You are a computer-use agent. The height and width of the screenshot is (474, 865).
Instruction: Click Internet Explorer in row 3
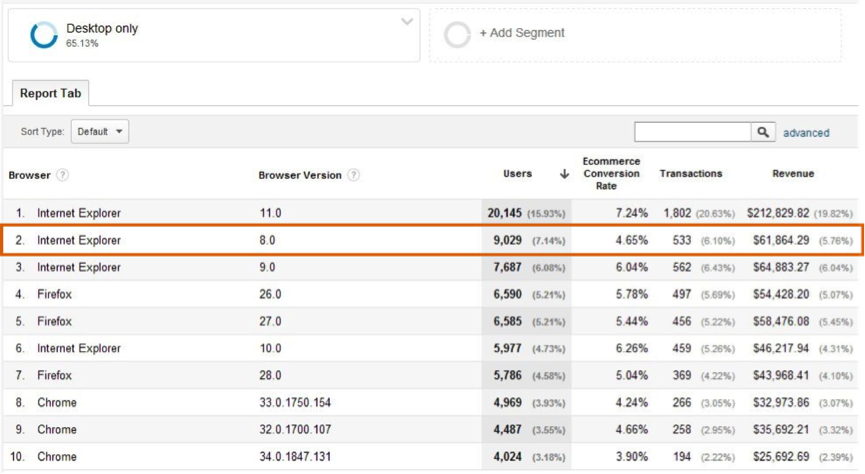pyautogui.click(x=79, y=267)
